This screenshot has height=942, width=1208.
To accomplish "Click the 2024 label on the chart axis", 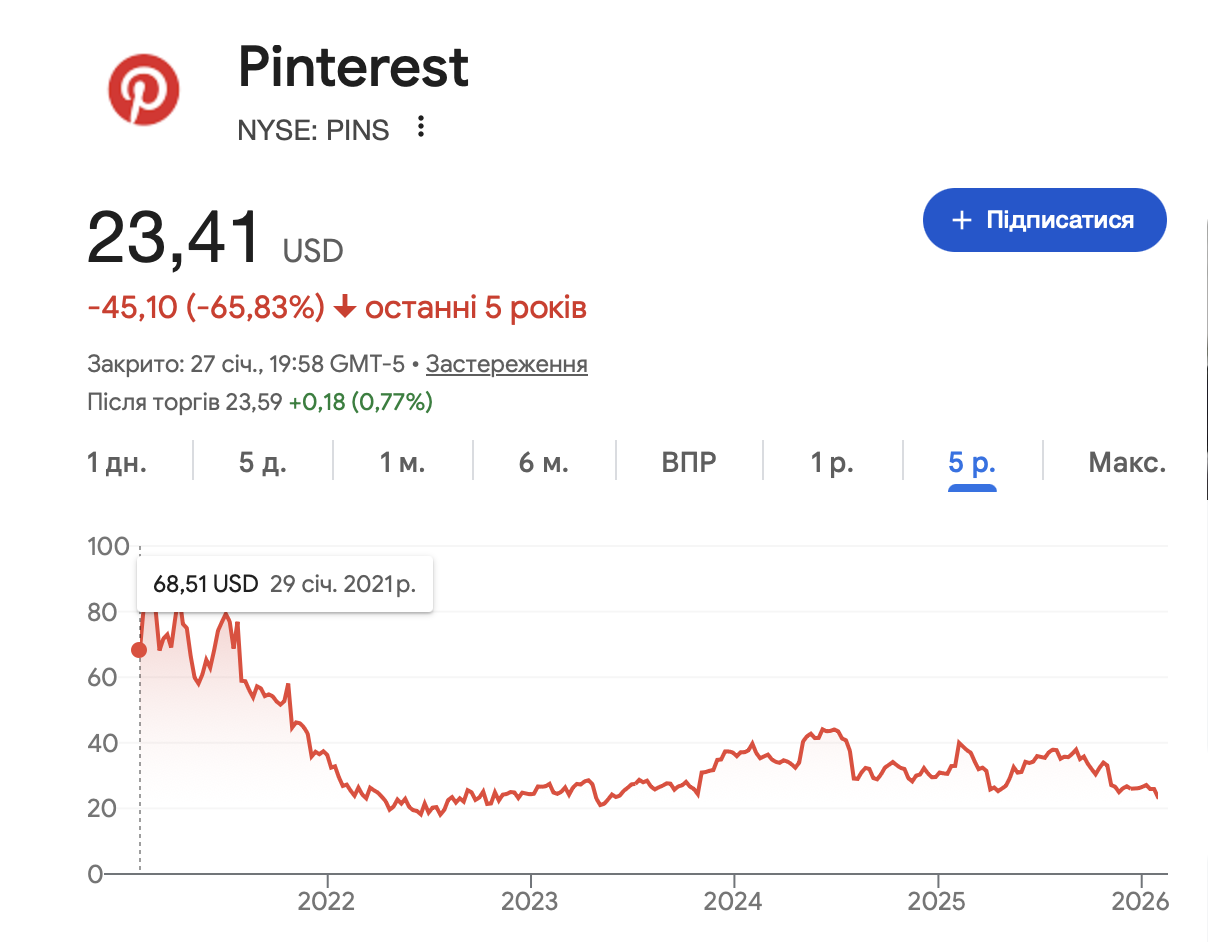I will coord(733,901).
